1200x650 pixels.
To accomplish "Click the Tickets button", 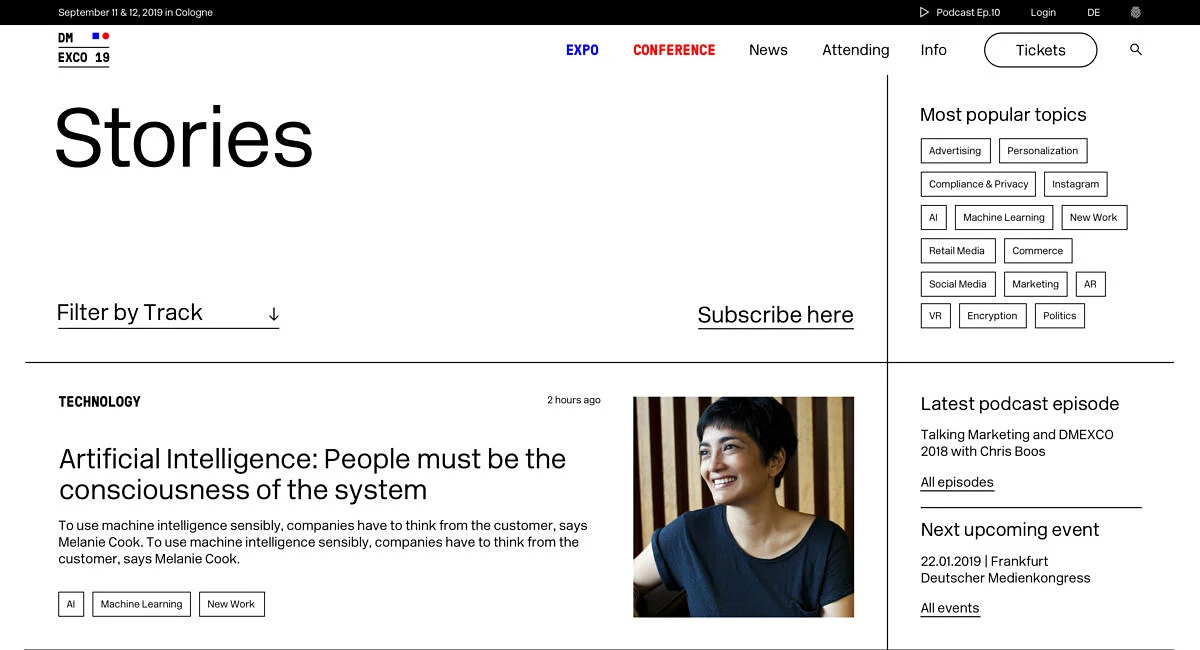I will click(x=1040, y=50).
